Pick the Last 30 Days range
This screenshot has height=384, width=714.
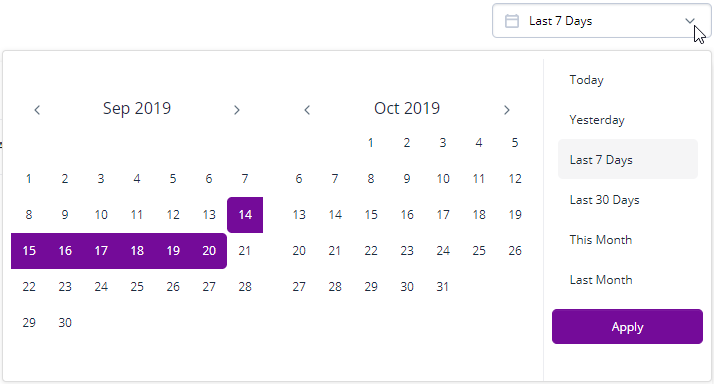click(604, 200)
